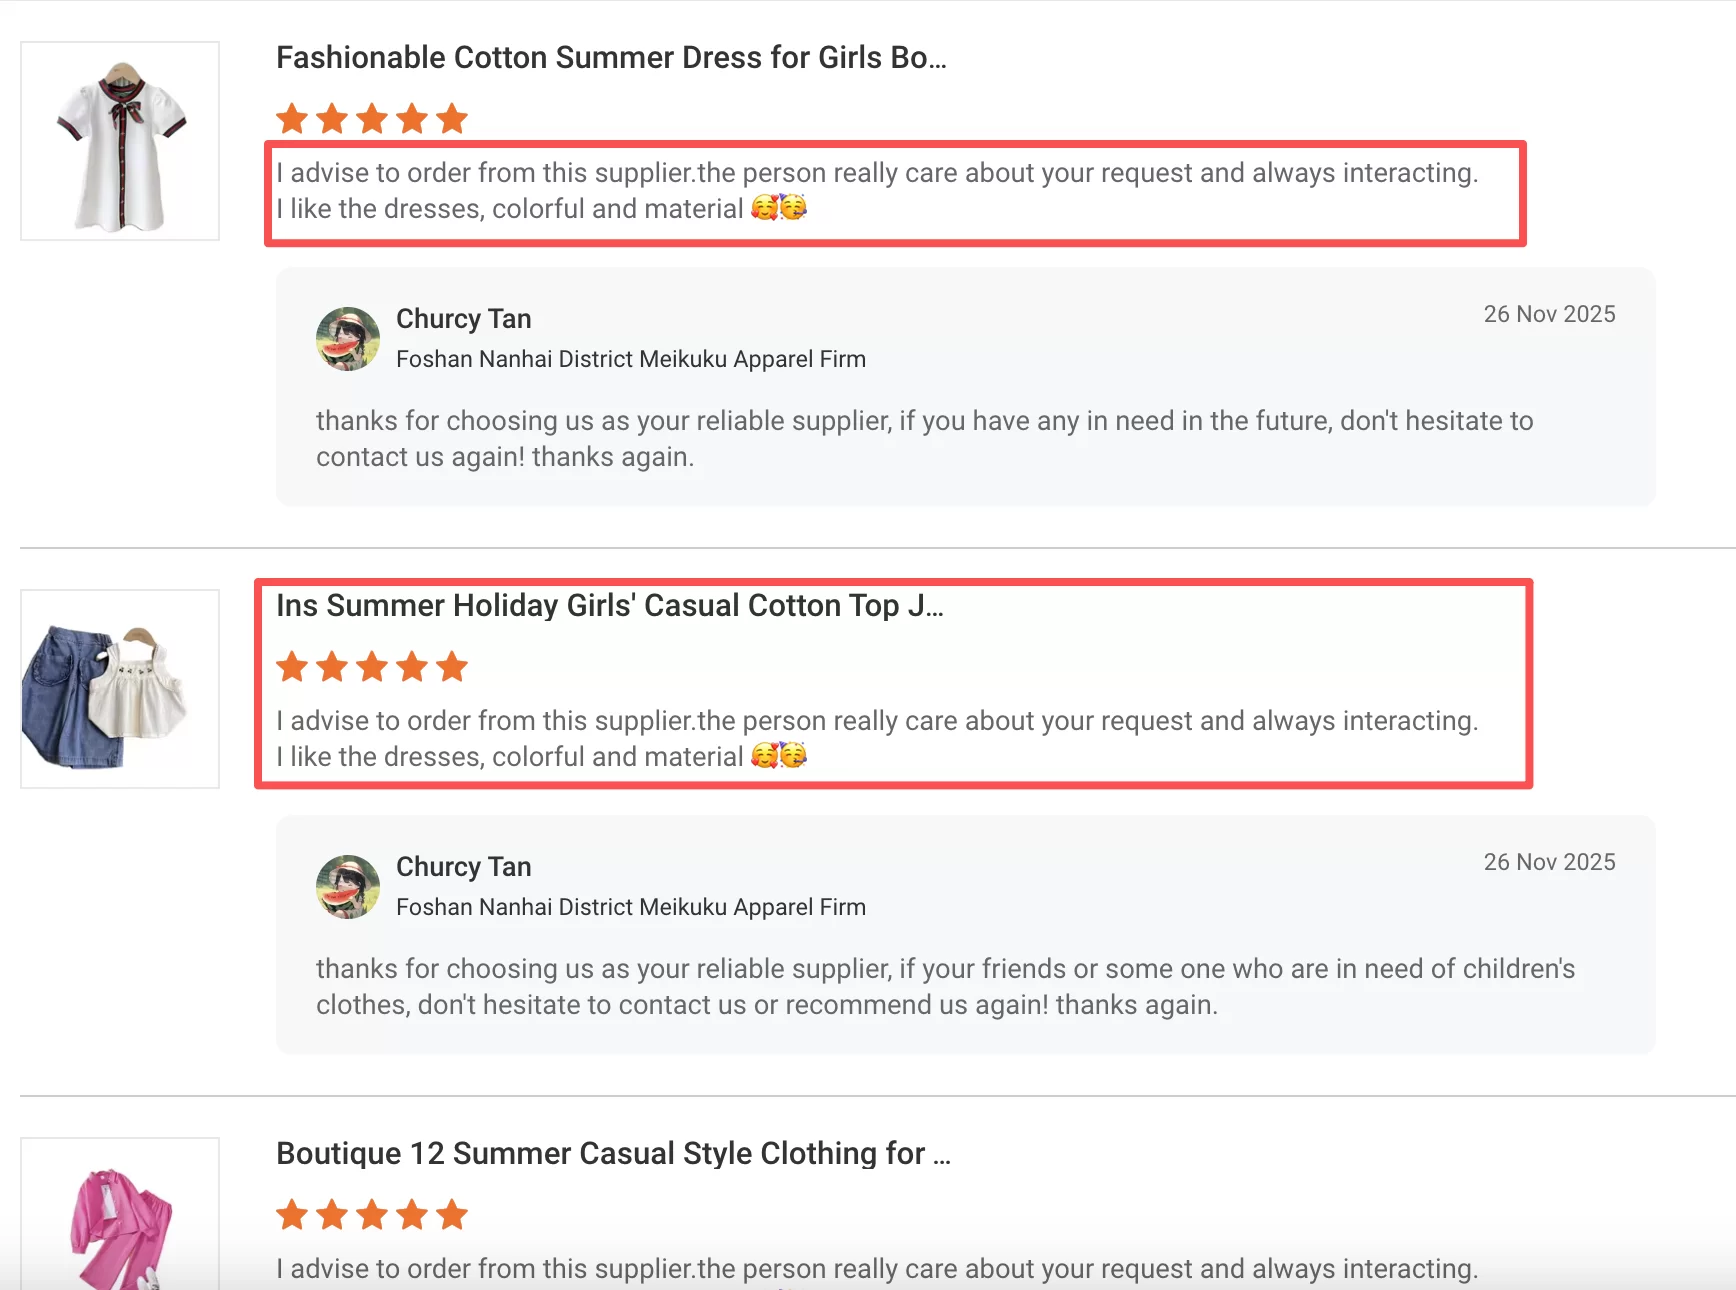
Task: Click the smiling emojis in the first review
Action: coord(779,208)
